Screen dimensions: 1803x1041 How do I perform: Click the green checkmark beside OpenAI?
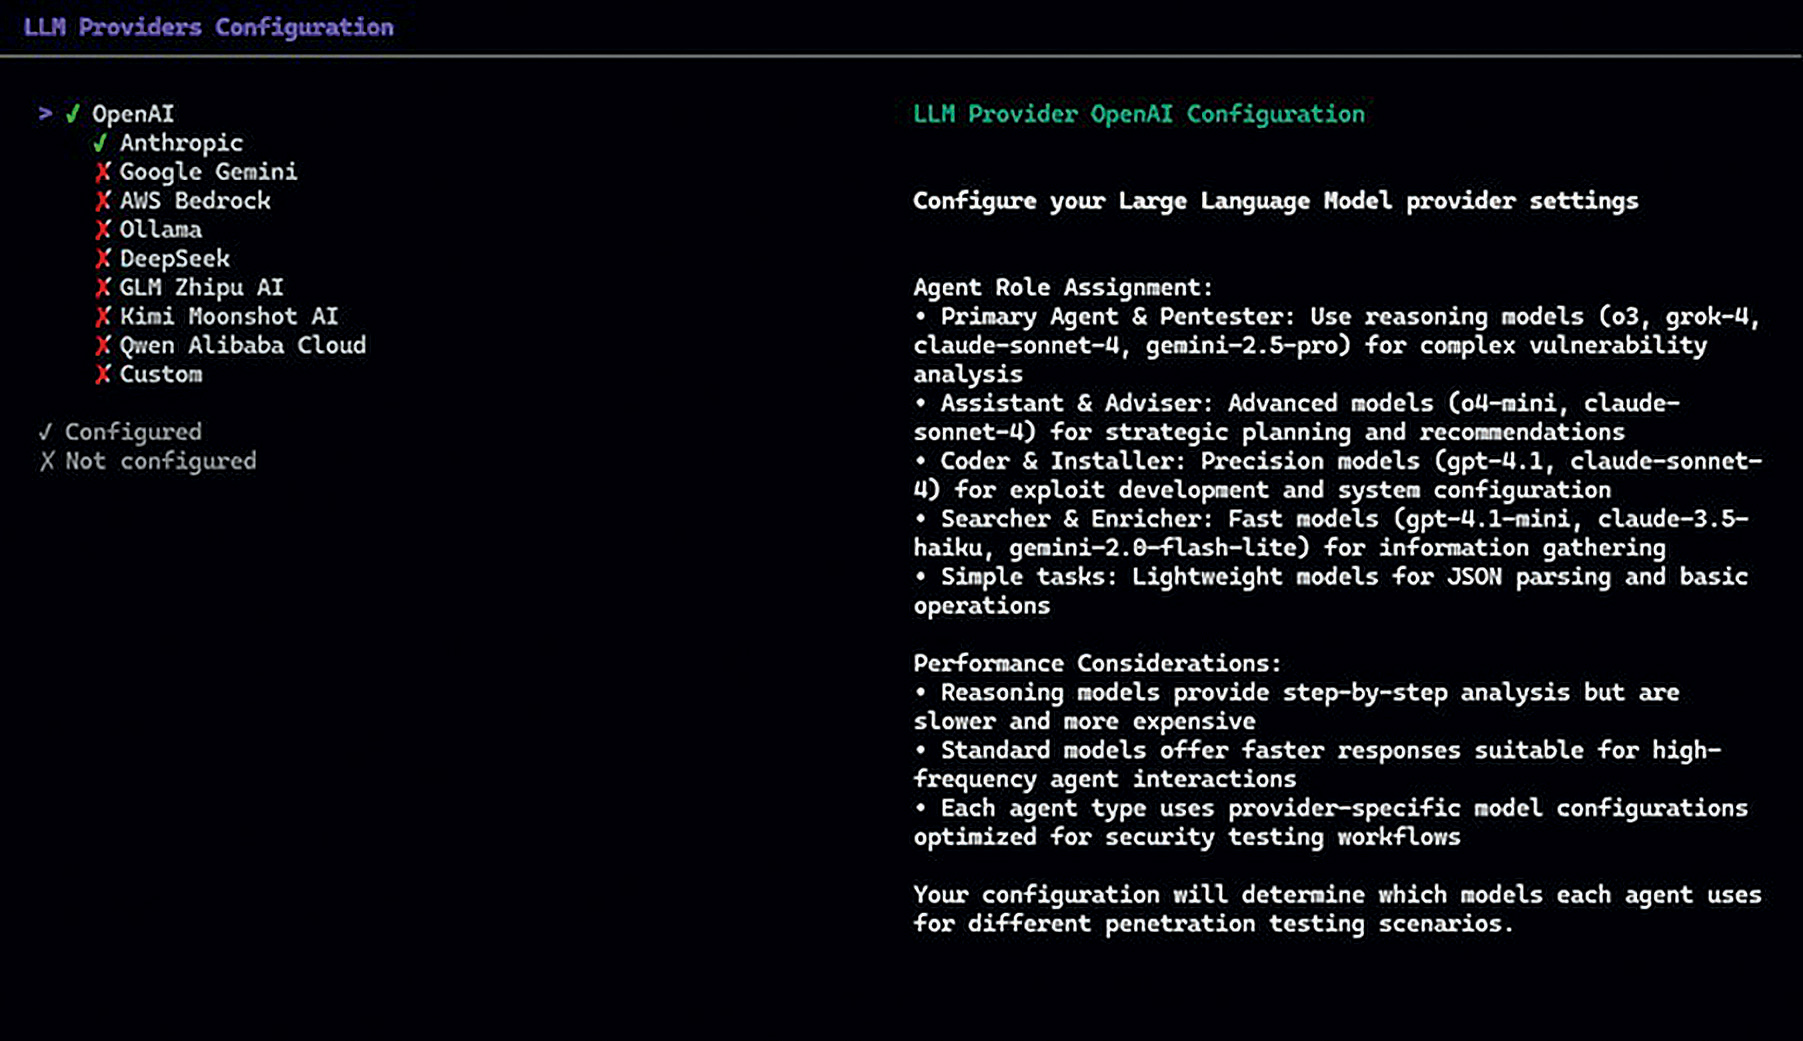pyautogui.click(x=73, y=114)
